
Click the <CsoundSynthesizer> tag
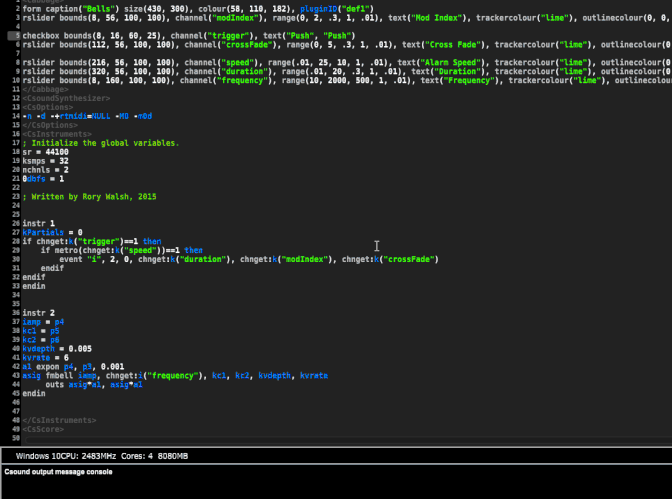[x=66, y=98]
